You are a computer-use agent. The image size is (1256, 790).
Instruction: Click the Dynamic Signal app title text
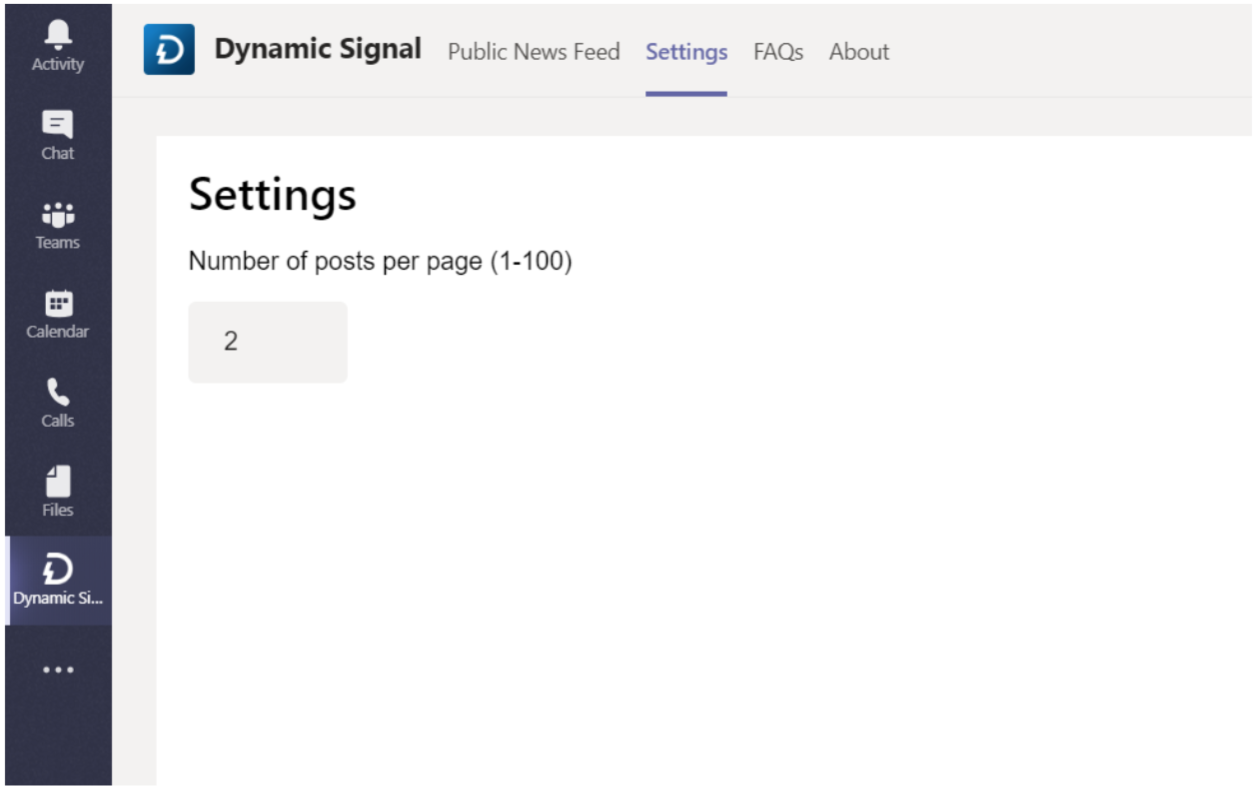(x=318, y=49)
